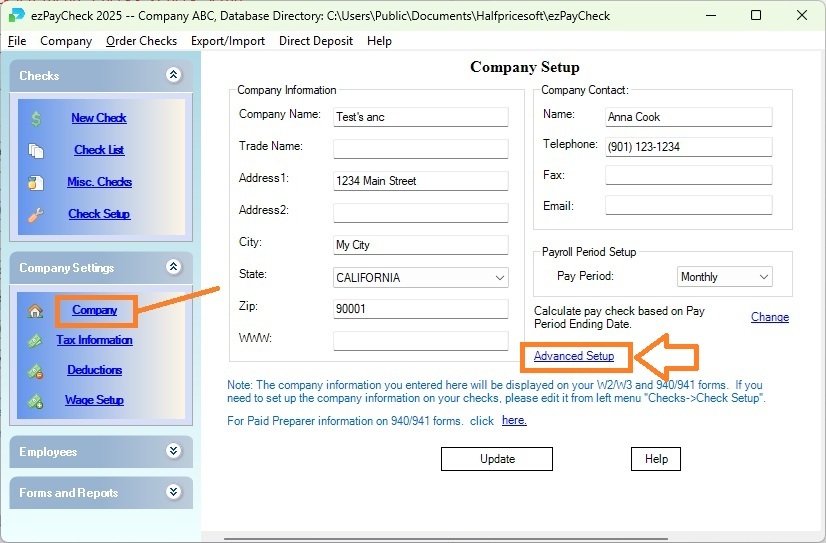The height and width of the screenshot is (543, 826).
Task: Expand the Forms and Reports section
Action: pos(173,492)
